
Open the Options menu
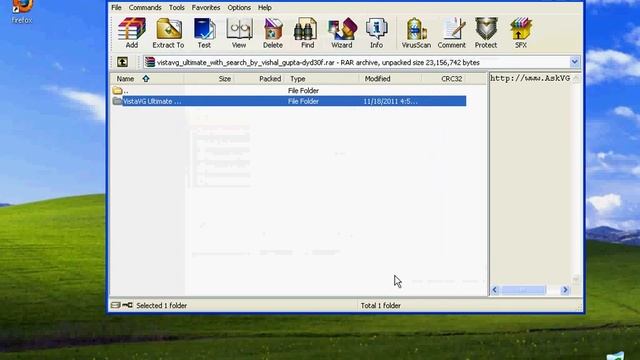pyautogui.click(x=239, y=7)
